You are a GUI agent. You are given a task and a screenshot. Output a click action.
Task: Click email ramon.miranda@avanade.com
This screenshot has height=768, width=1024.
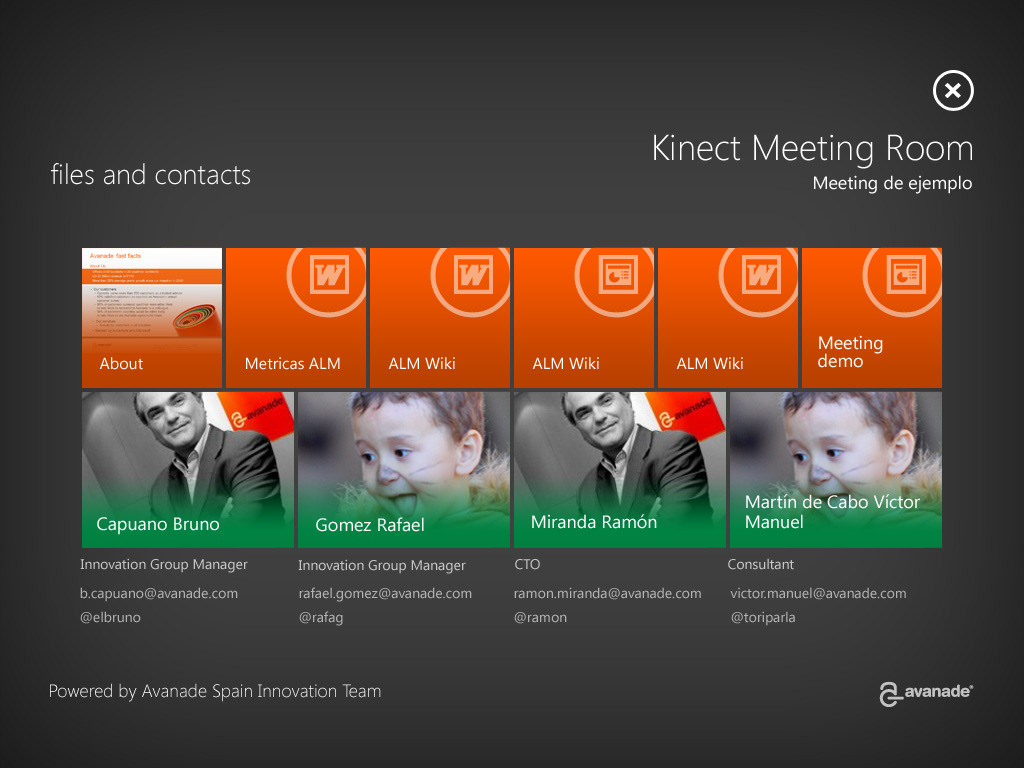(x=607, y=594)
